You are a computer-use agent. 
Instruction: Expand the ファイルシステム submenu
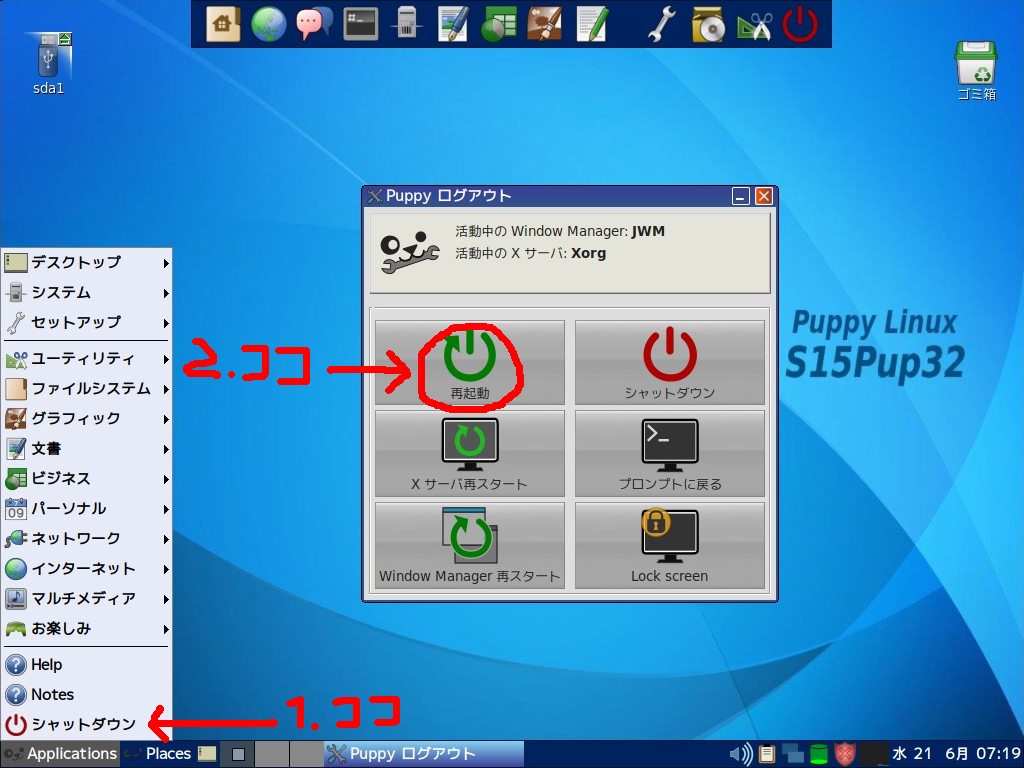pyautogui.click(x=86, y=389)
